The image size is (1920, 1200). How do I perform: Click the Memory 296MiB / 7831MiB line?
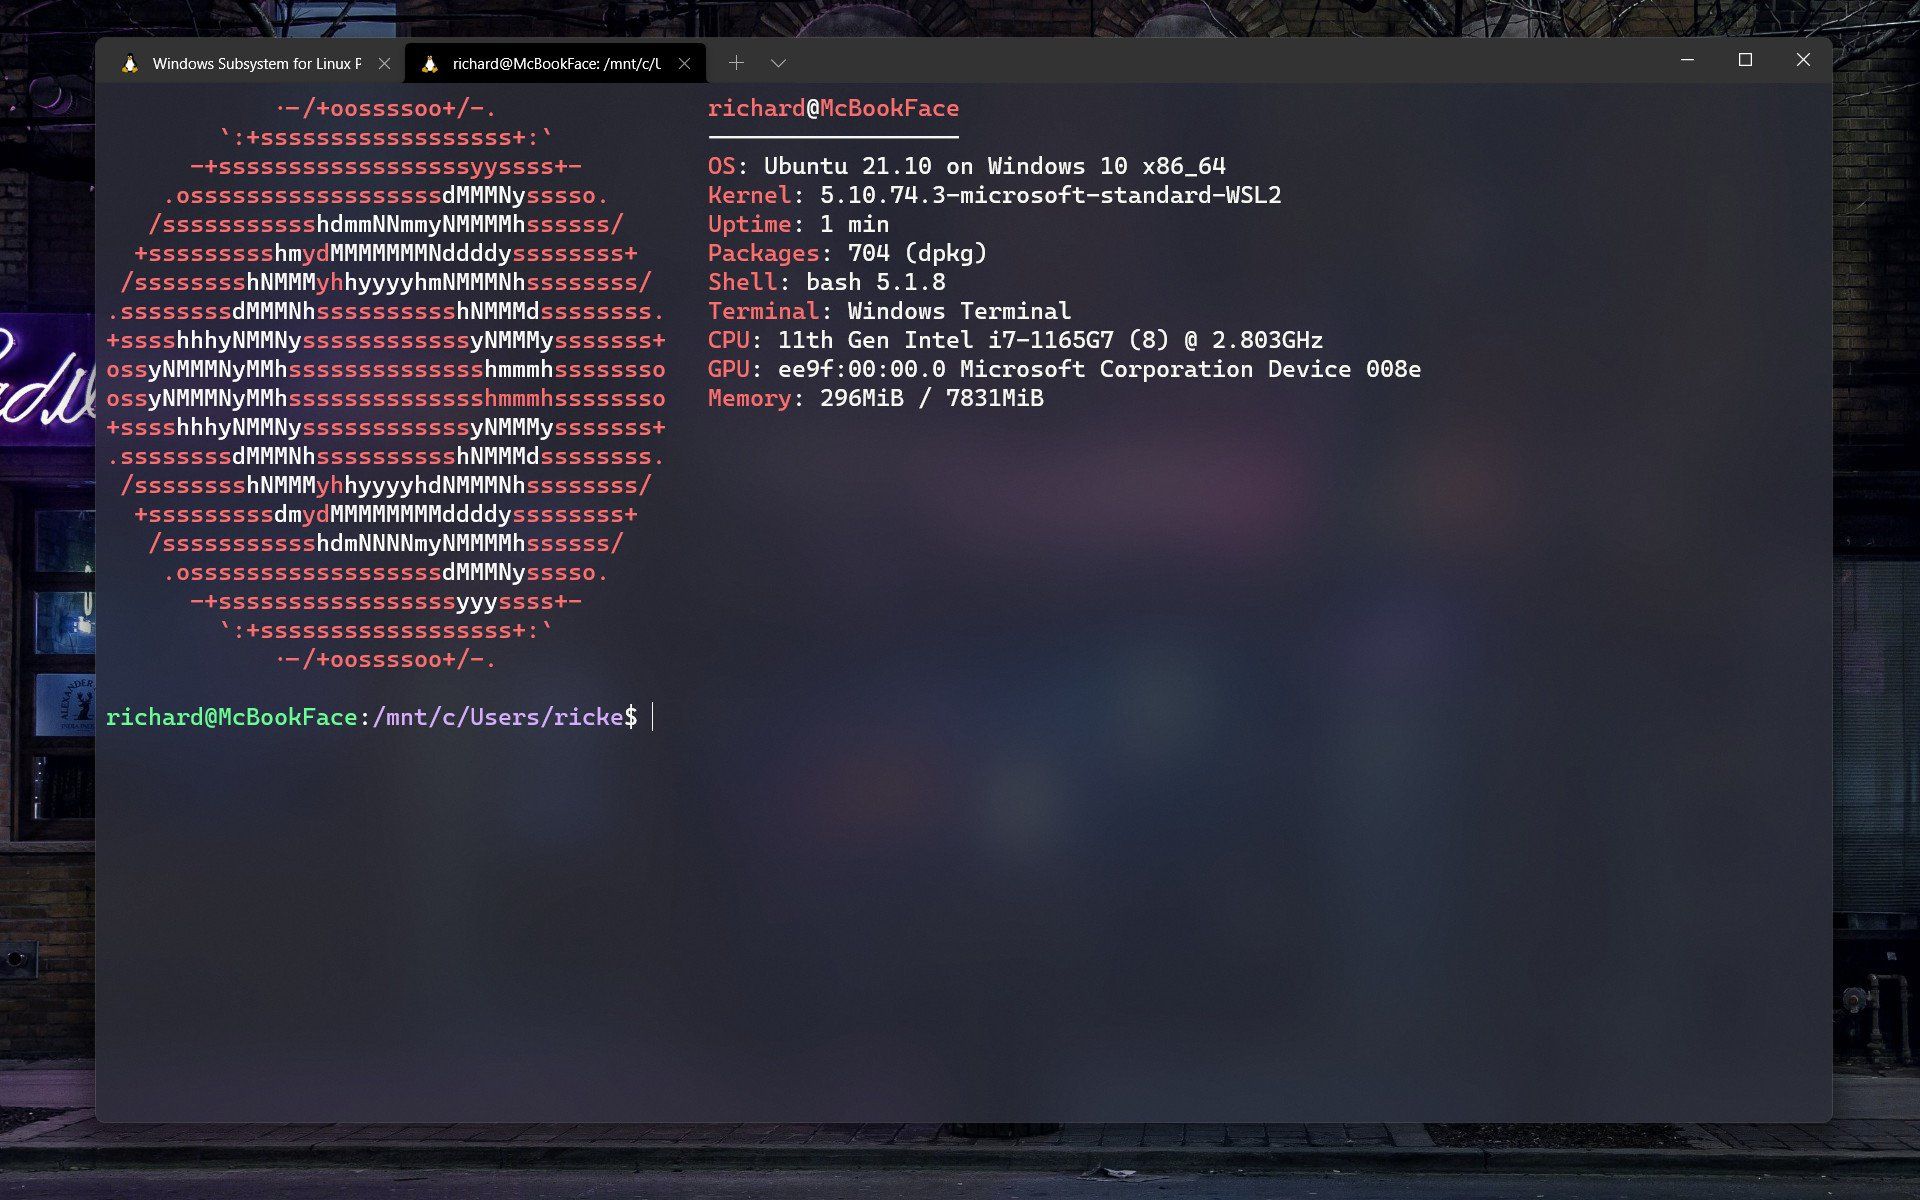pyautogui.click(x=875, y=398)
